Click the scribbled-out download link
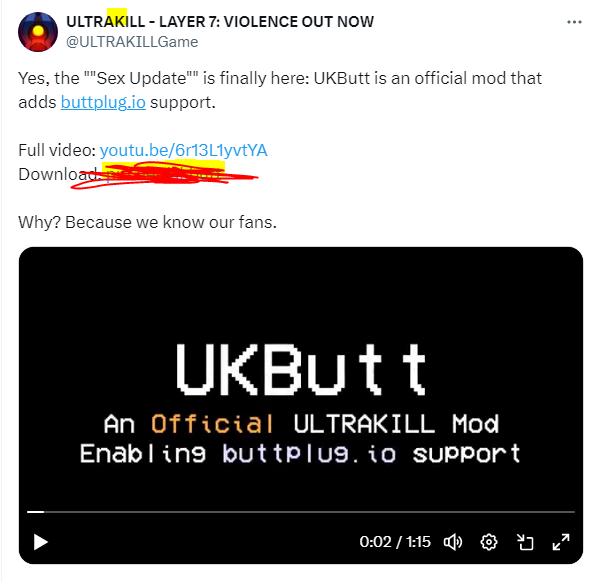This screenshot has height=582, width=597. pos(164,175)
